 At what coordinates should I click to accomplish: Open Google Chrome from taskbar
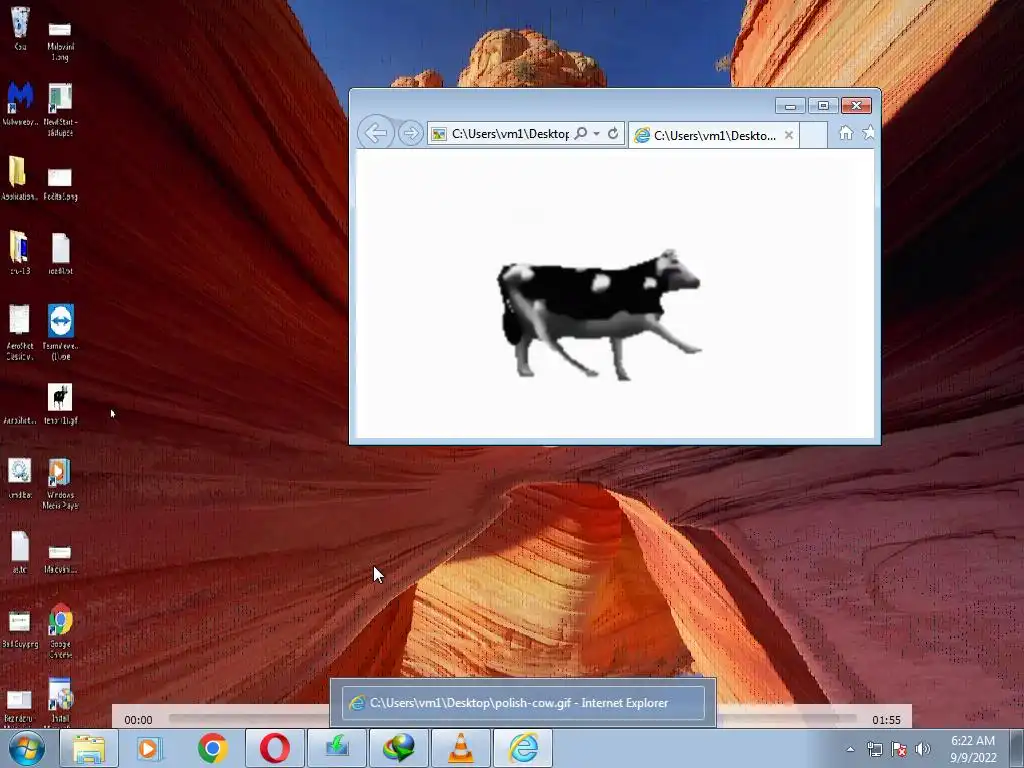coord(212,748)
